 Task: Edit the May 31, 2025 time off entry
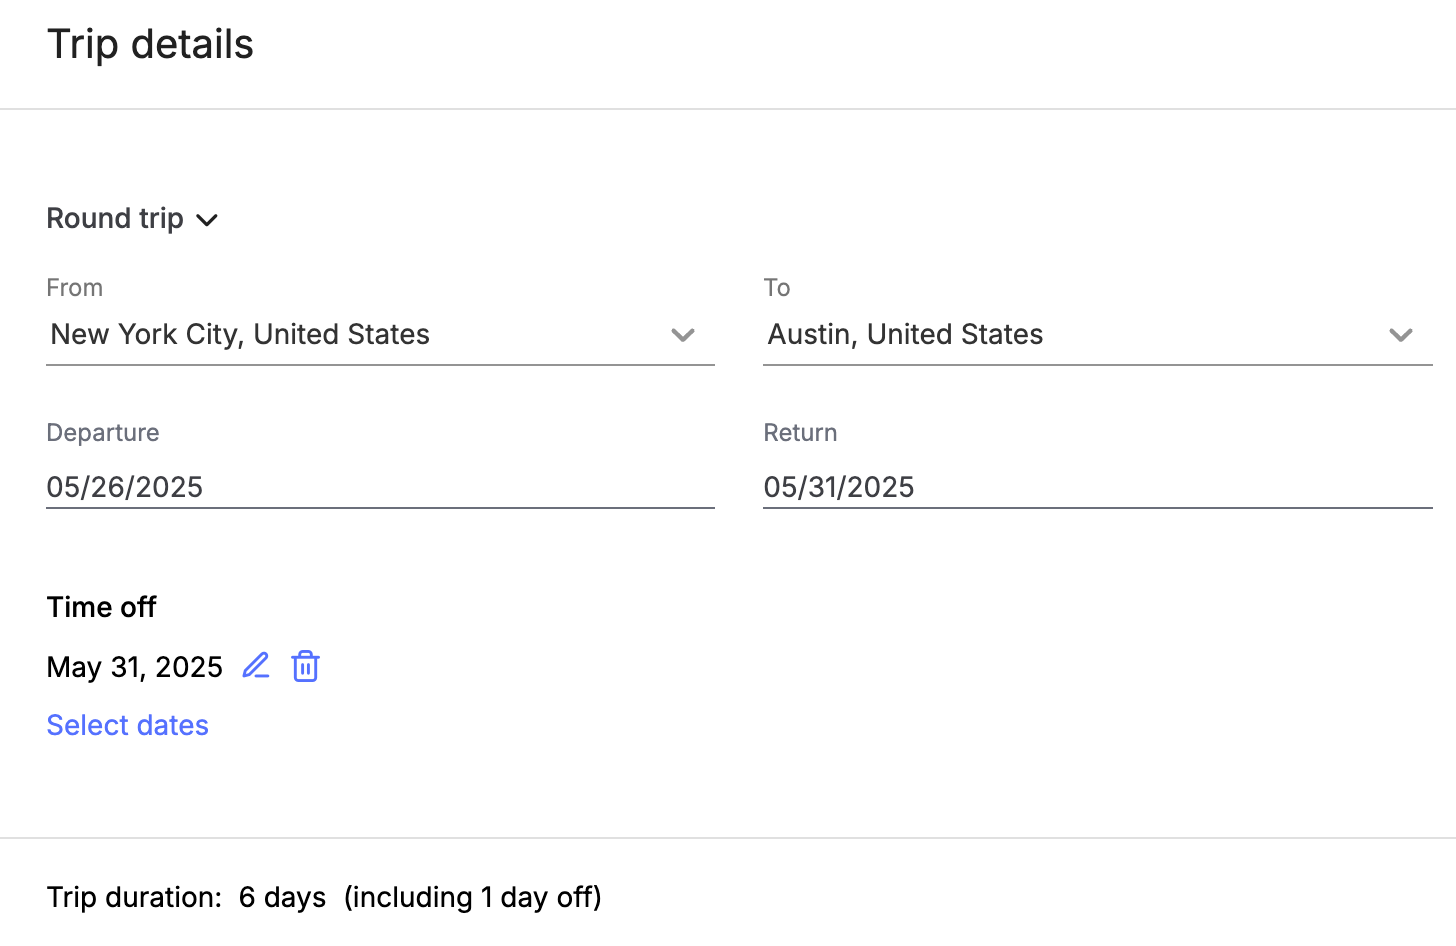[256, 666]
